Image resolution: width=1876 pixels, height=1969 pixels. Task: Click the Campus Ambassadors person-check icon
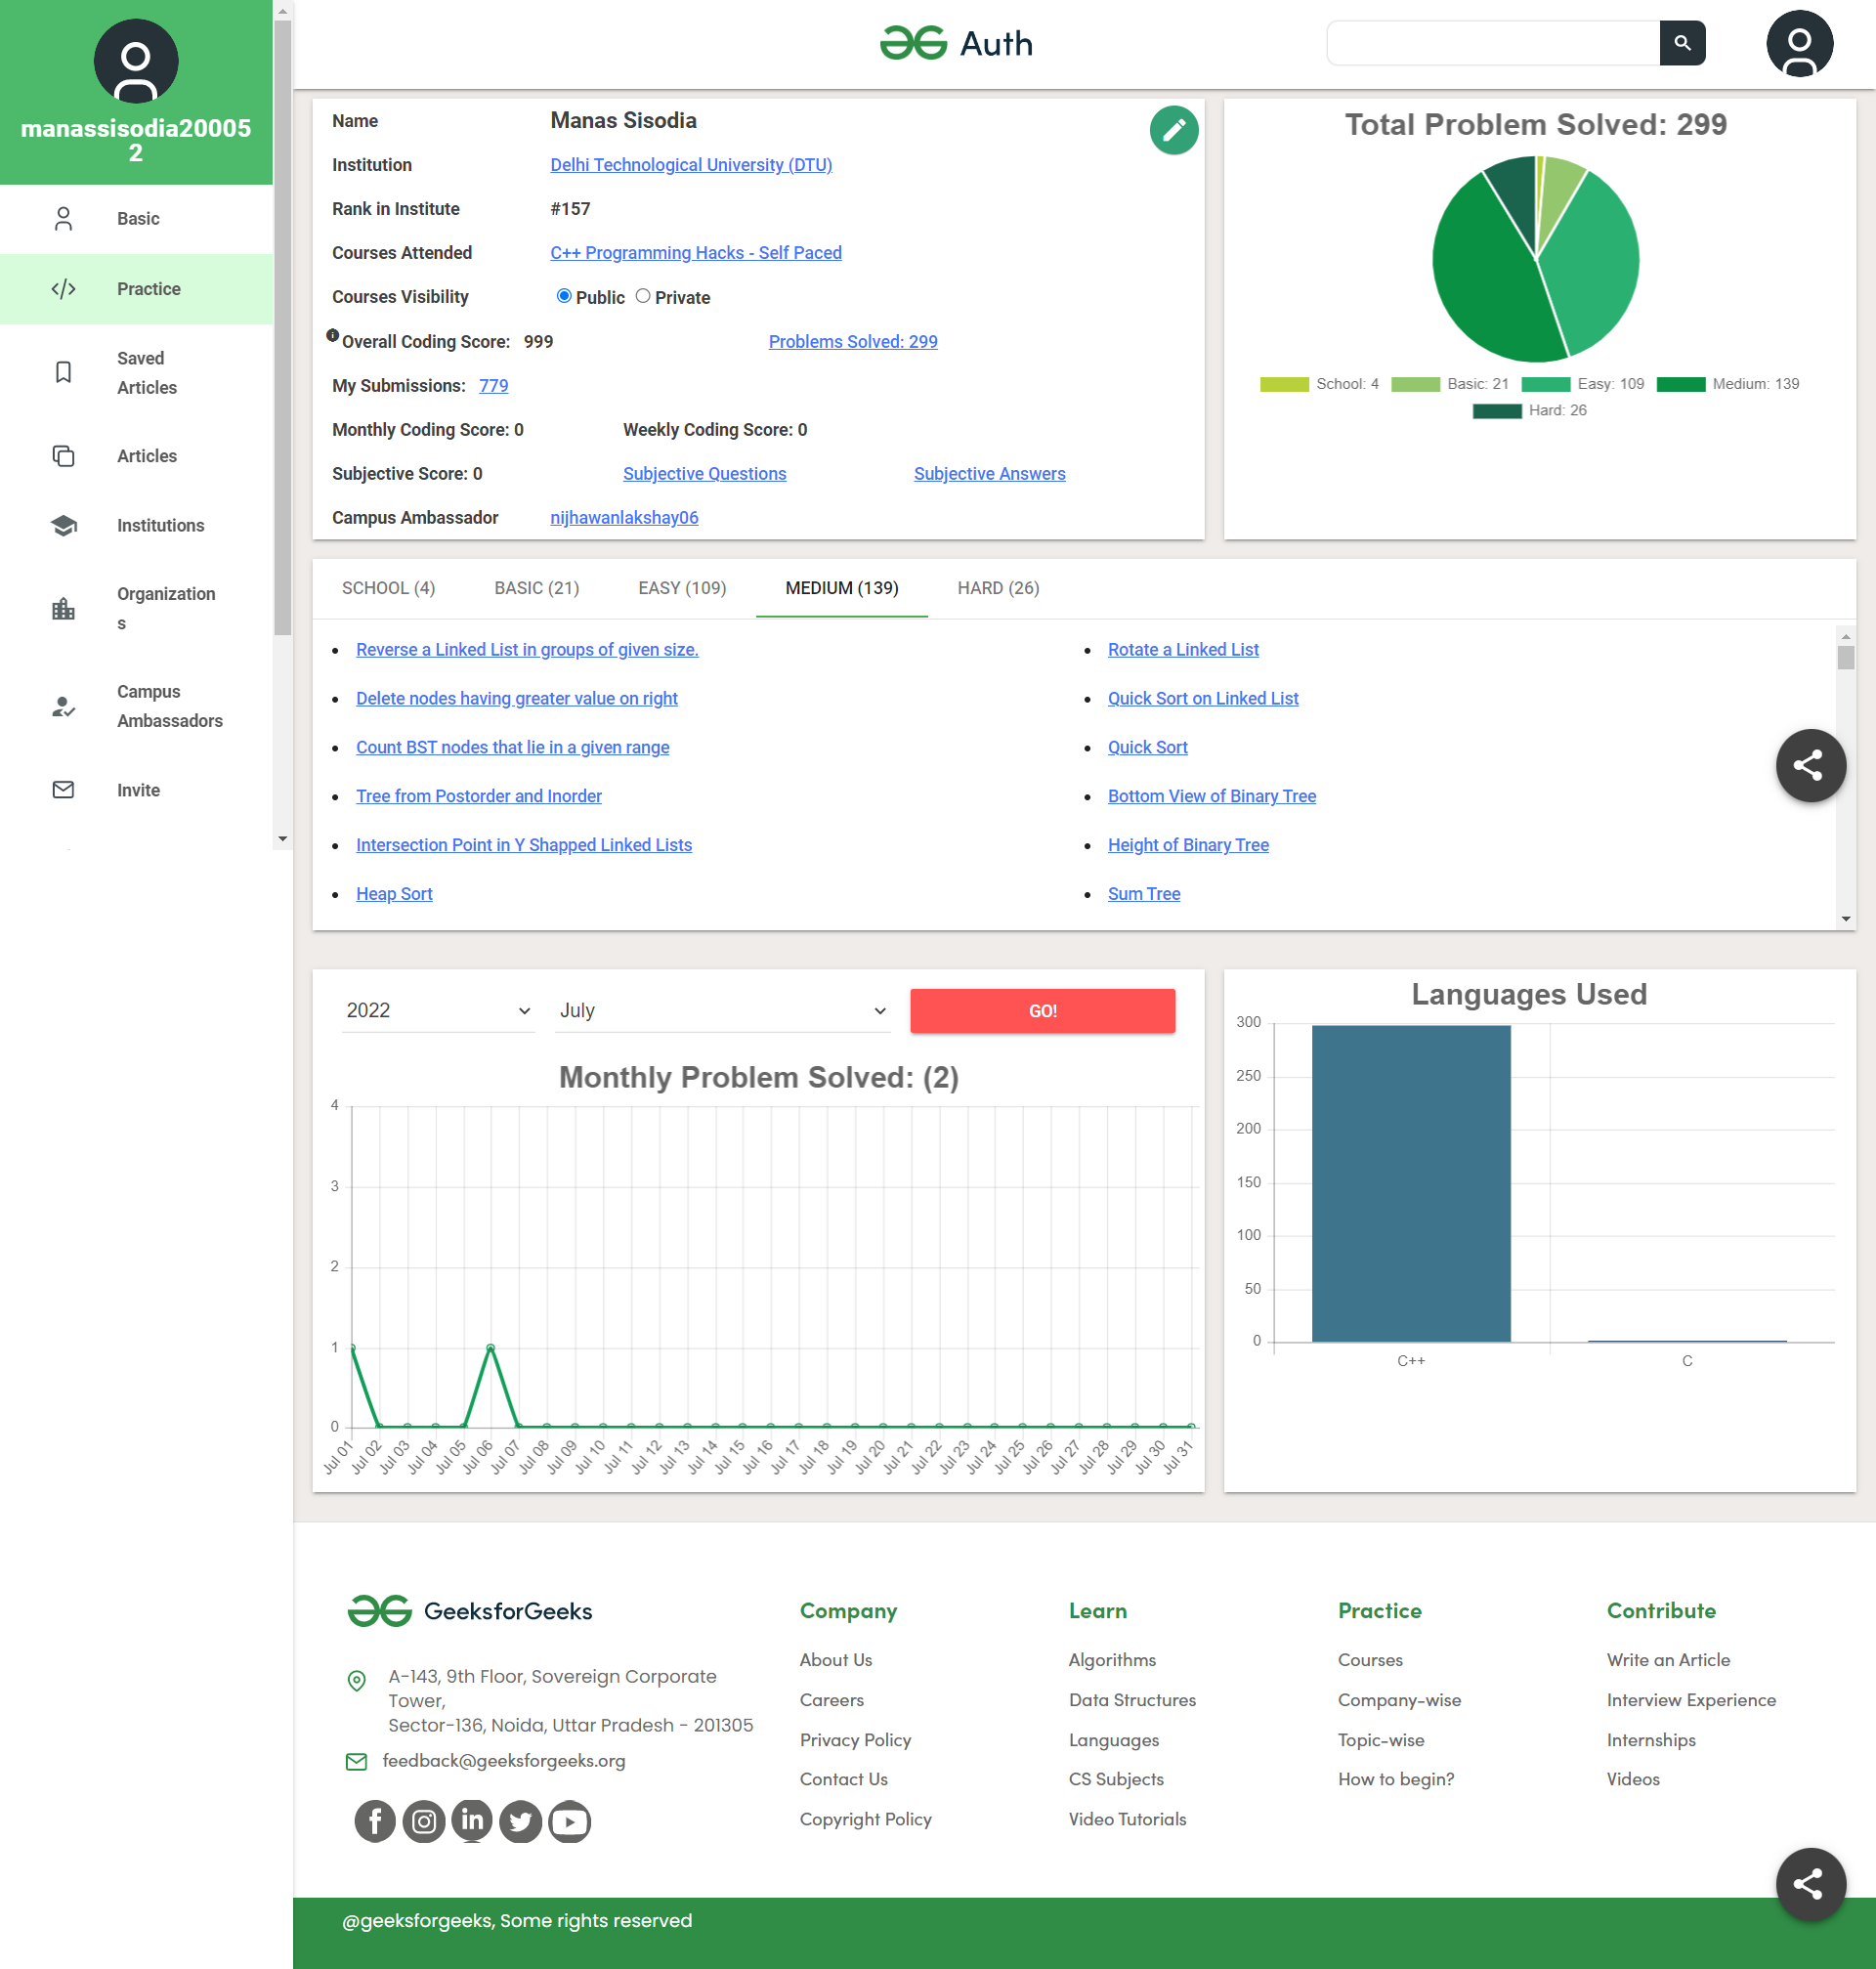point(63,707)
